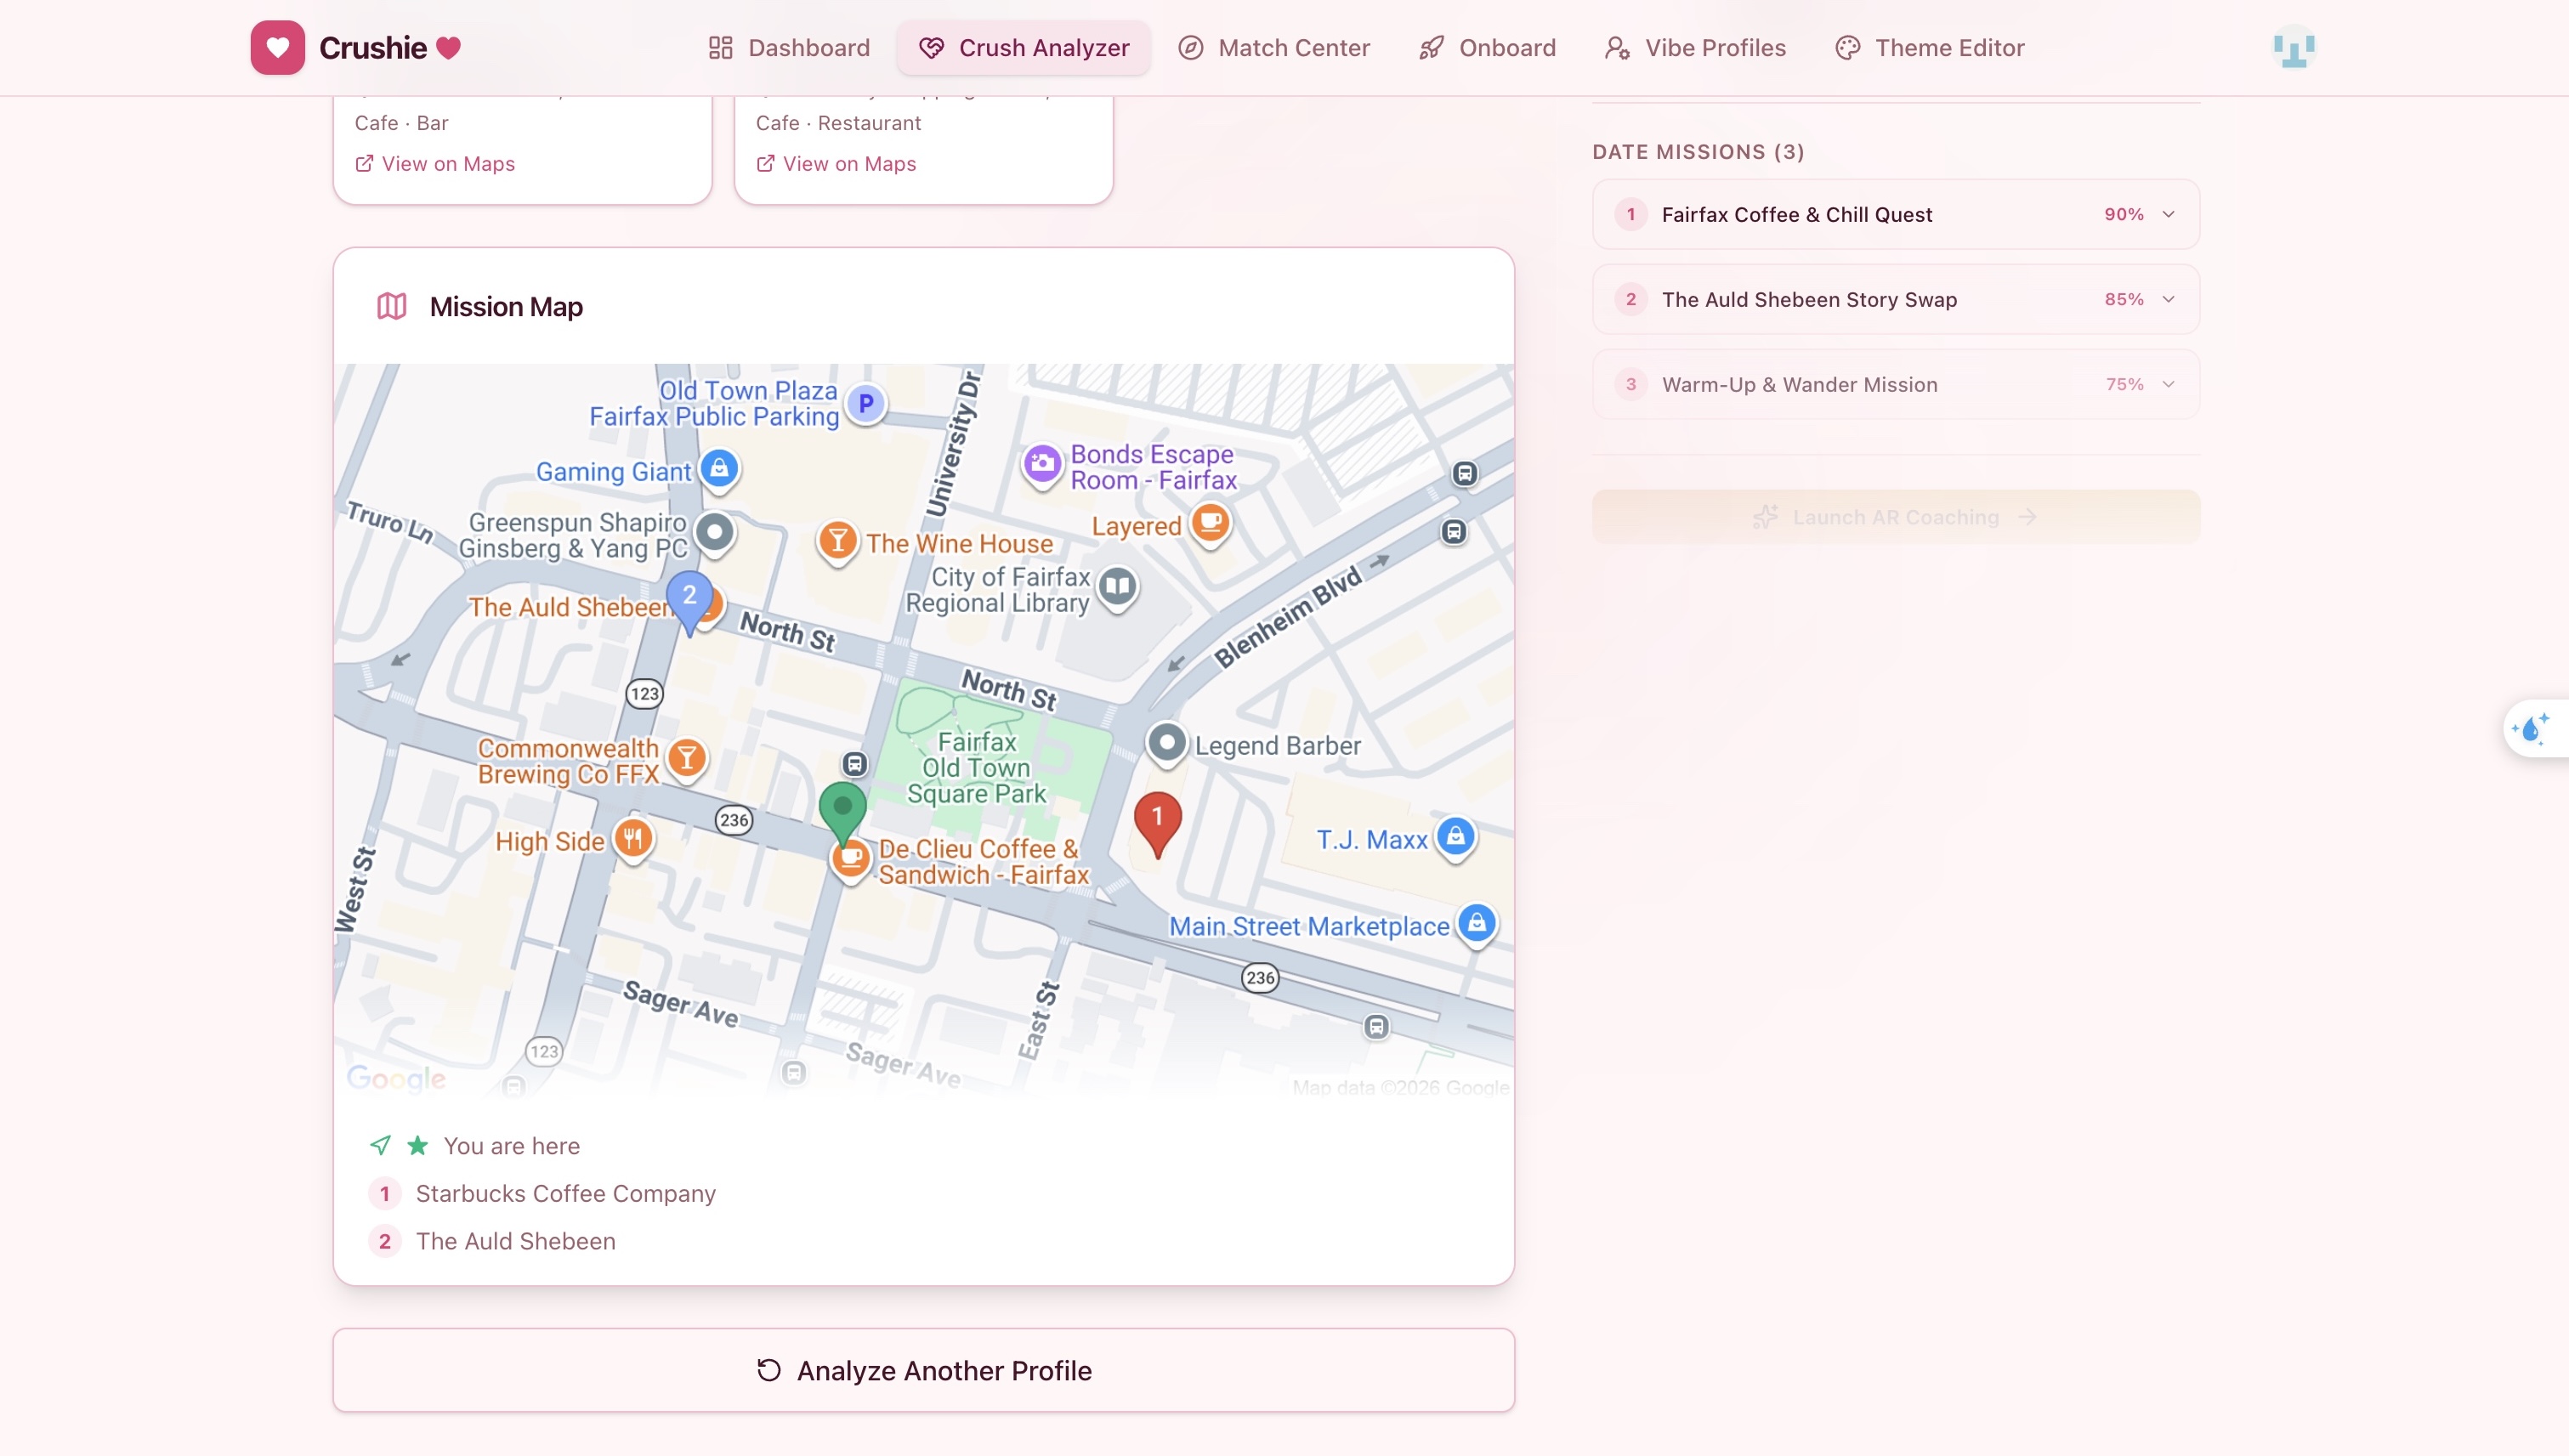This screenshot has height=1456, width=2569.
Task: Click the Analyze Another Profile button
Action: [x=923, y=1370]
